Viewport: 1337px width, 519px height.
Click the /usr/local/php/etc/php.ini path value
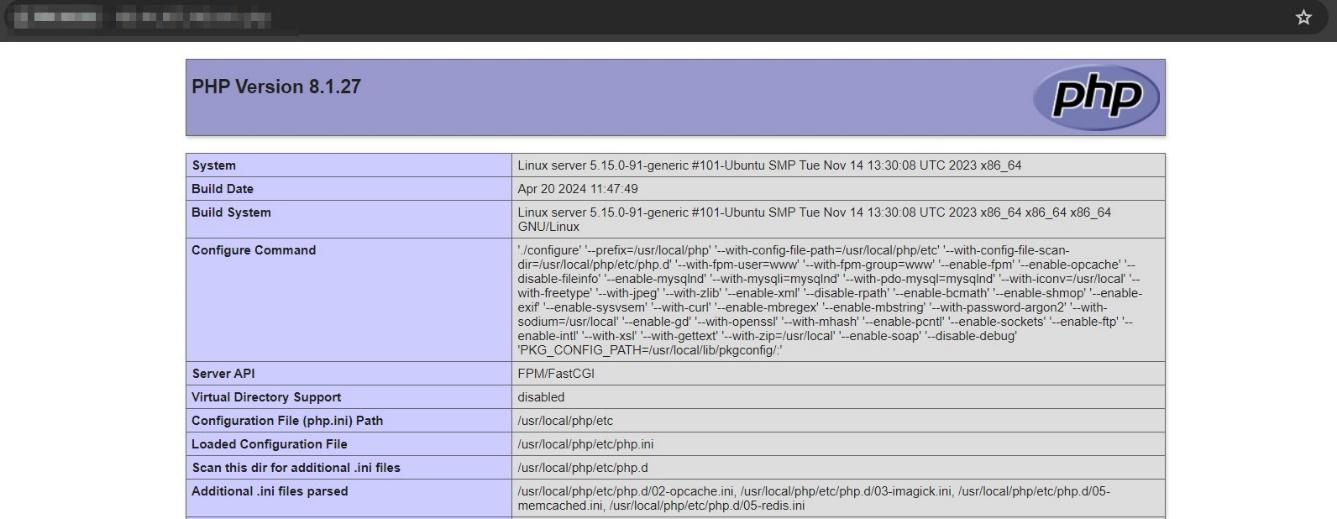(586, 444)
